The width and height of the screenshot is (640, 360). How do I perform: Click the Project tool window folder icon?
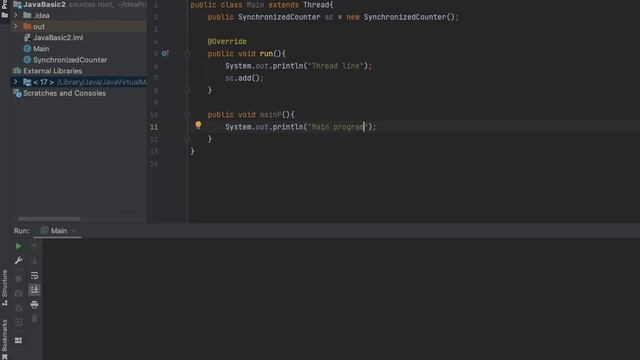click(4, 15)
